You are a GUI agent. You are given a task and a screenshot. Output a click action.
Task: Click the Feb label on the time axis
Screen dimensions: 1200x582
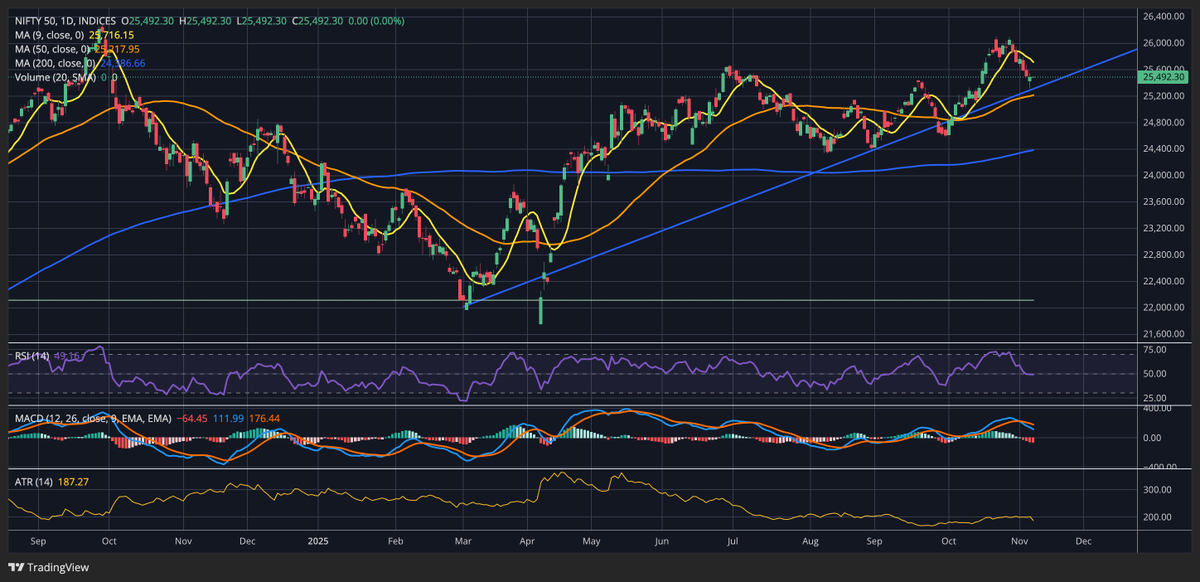[x=395, y=540]
